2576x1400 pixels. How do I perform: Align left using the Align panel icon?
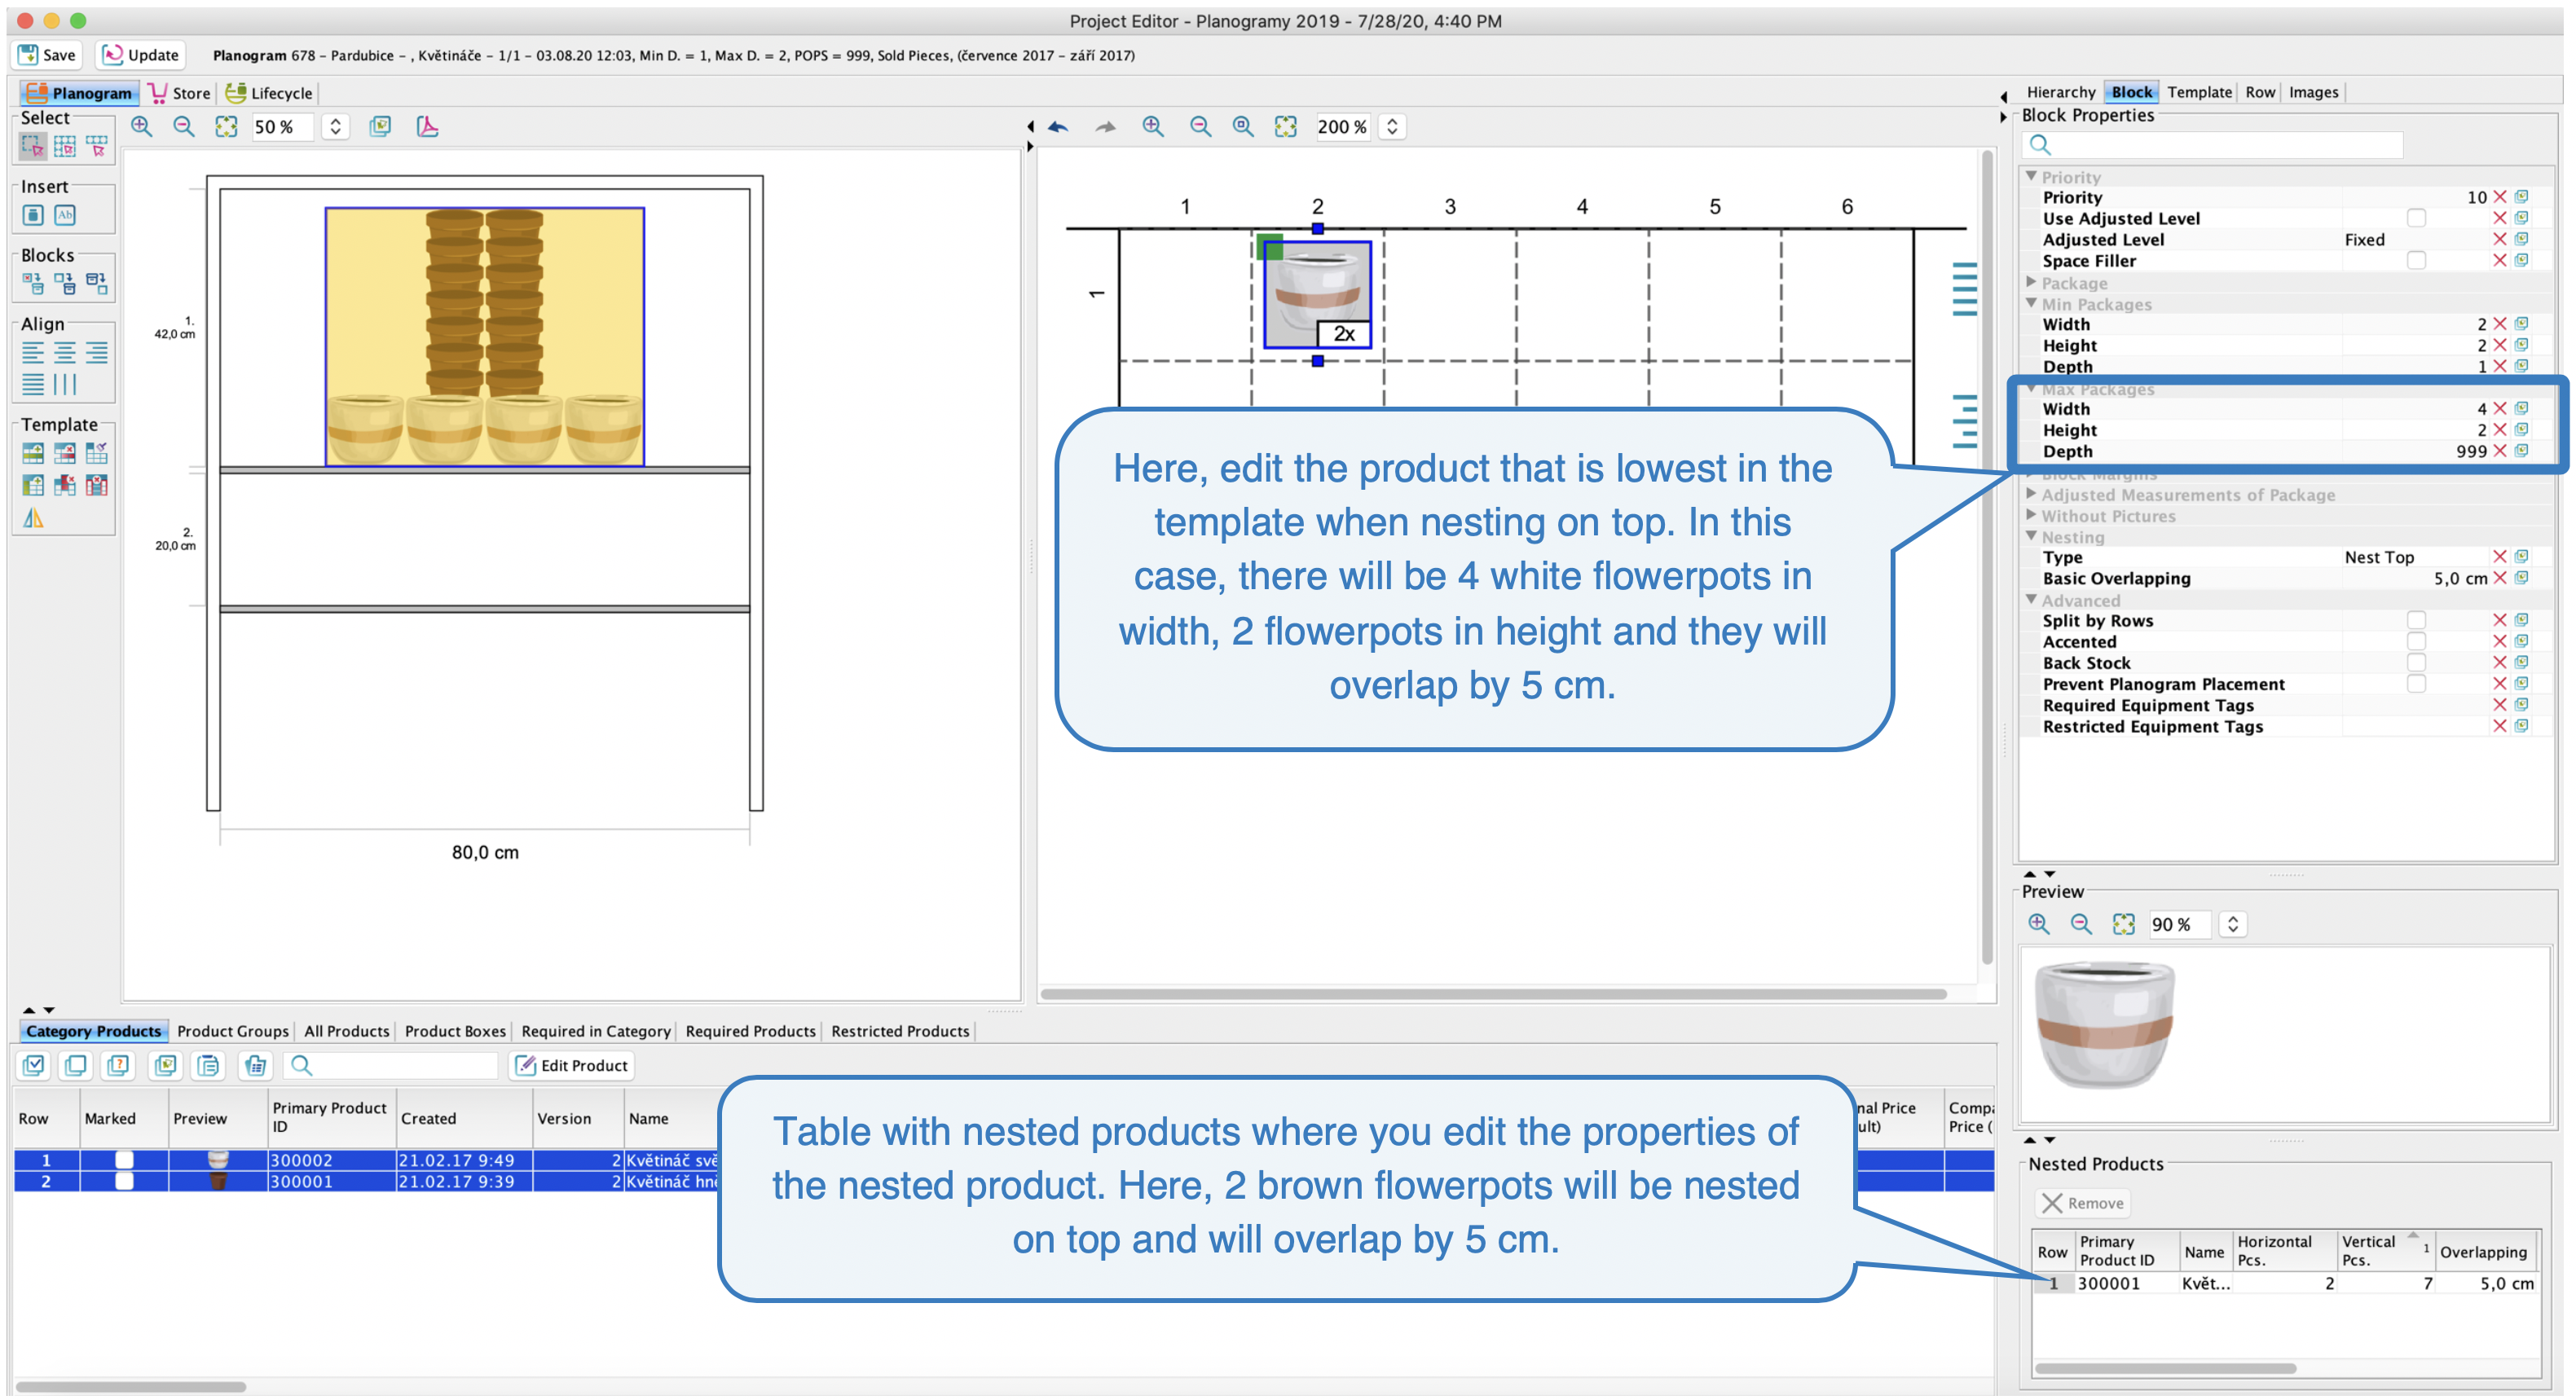[32, 352]
